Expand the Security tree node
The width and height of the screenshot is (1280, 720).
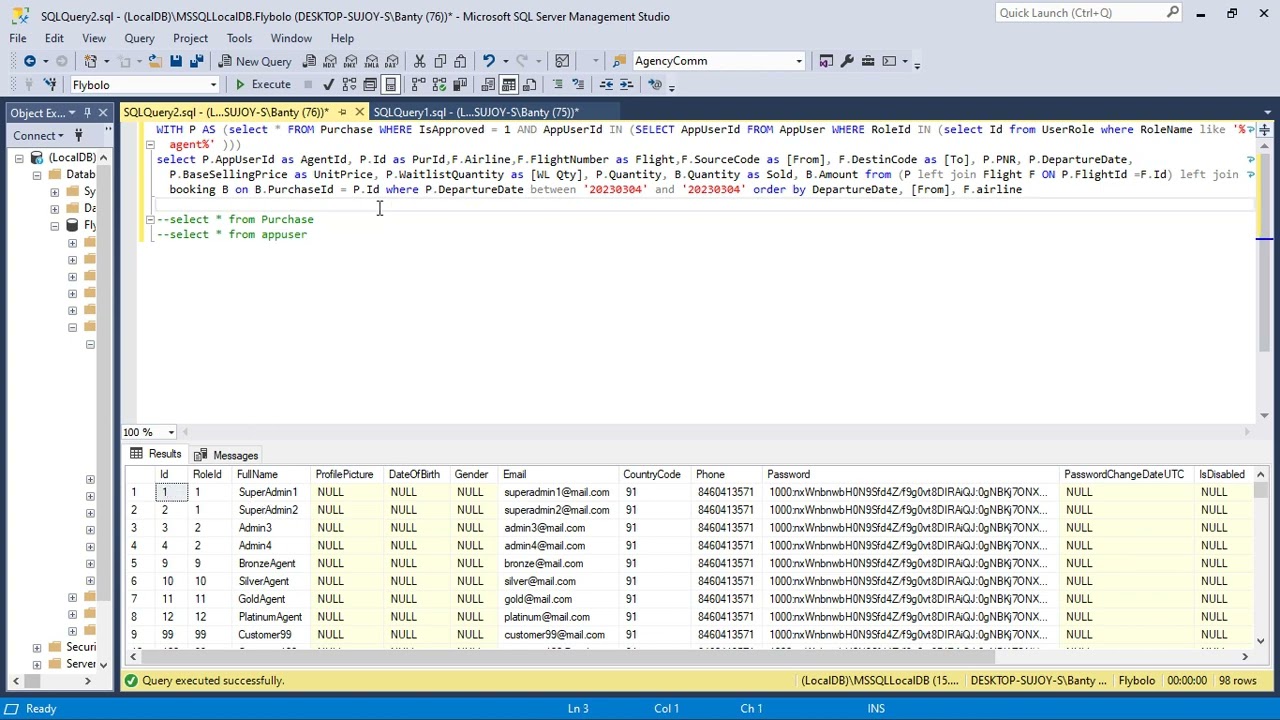(x=37, y=647)
